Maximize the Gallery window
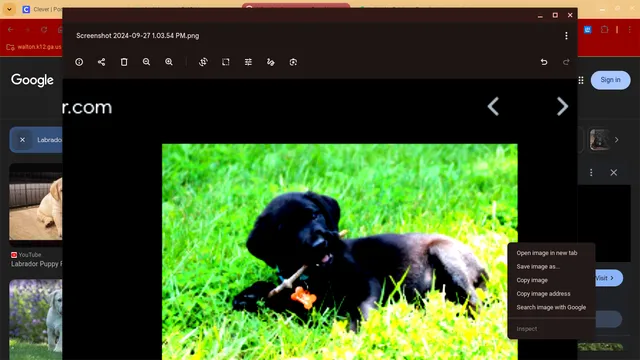640x360 pixels. 555,16
